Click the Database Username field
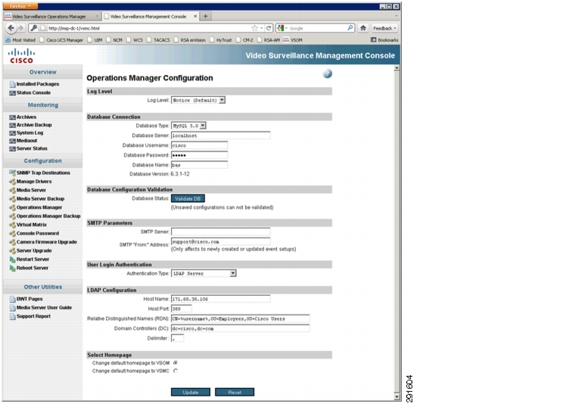The height and width of the screenshot is (408, 576). point(199,145)
